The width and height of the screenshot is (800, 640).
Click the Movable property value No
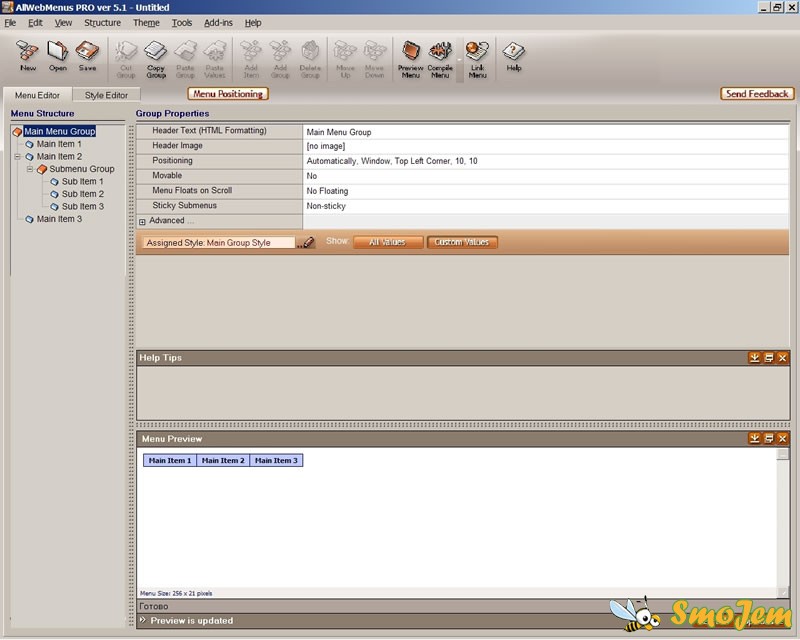tap(545, 176)
